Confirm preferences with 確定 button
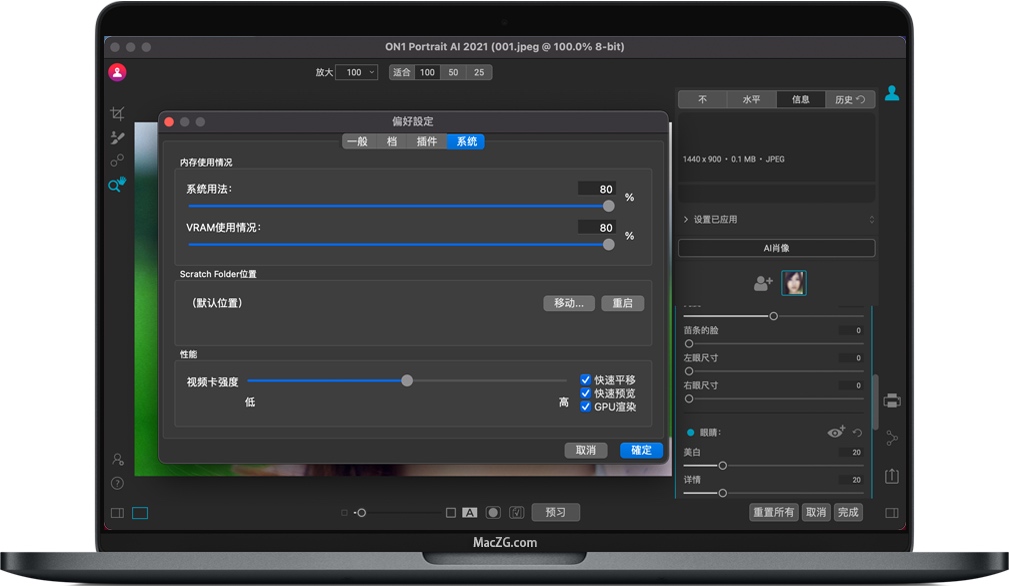The width and height of the screenshot is (1009, 586). pyautogui.click(x=641, y=450)
